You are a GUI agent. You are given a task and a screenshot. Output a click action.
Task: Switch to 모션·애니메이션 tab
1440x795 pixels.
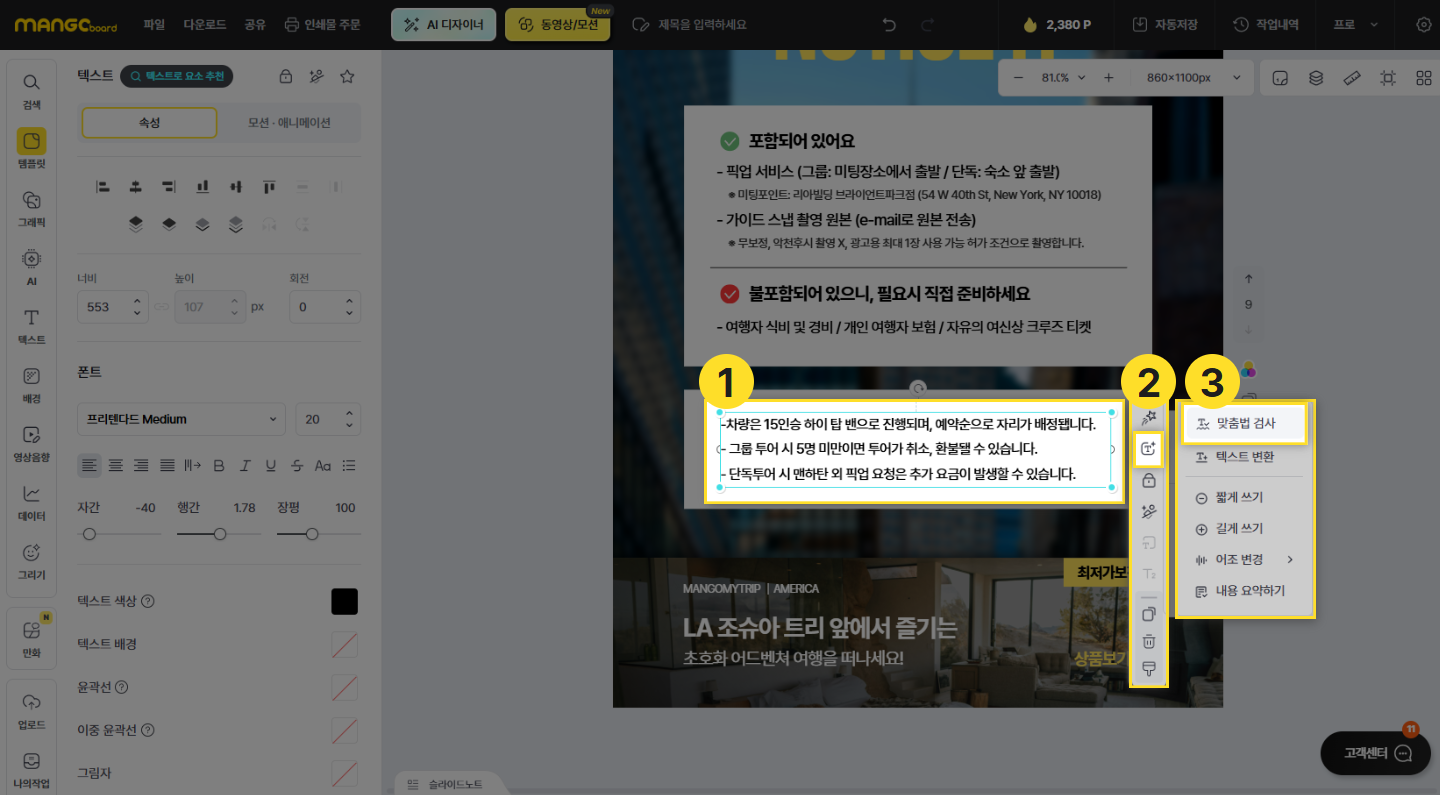pos(289,123)
